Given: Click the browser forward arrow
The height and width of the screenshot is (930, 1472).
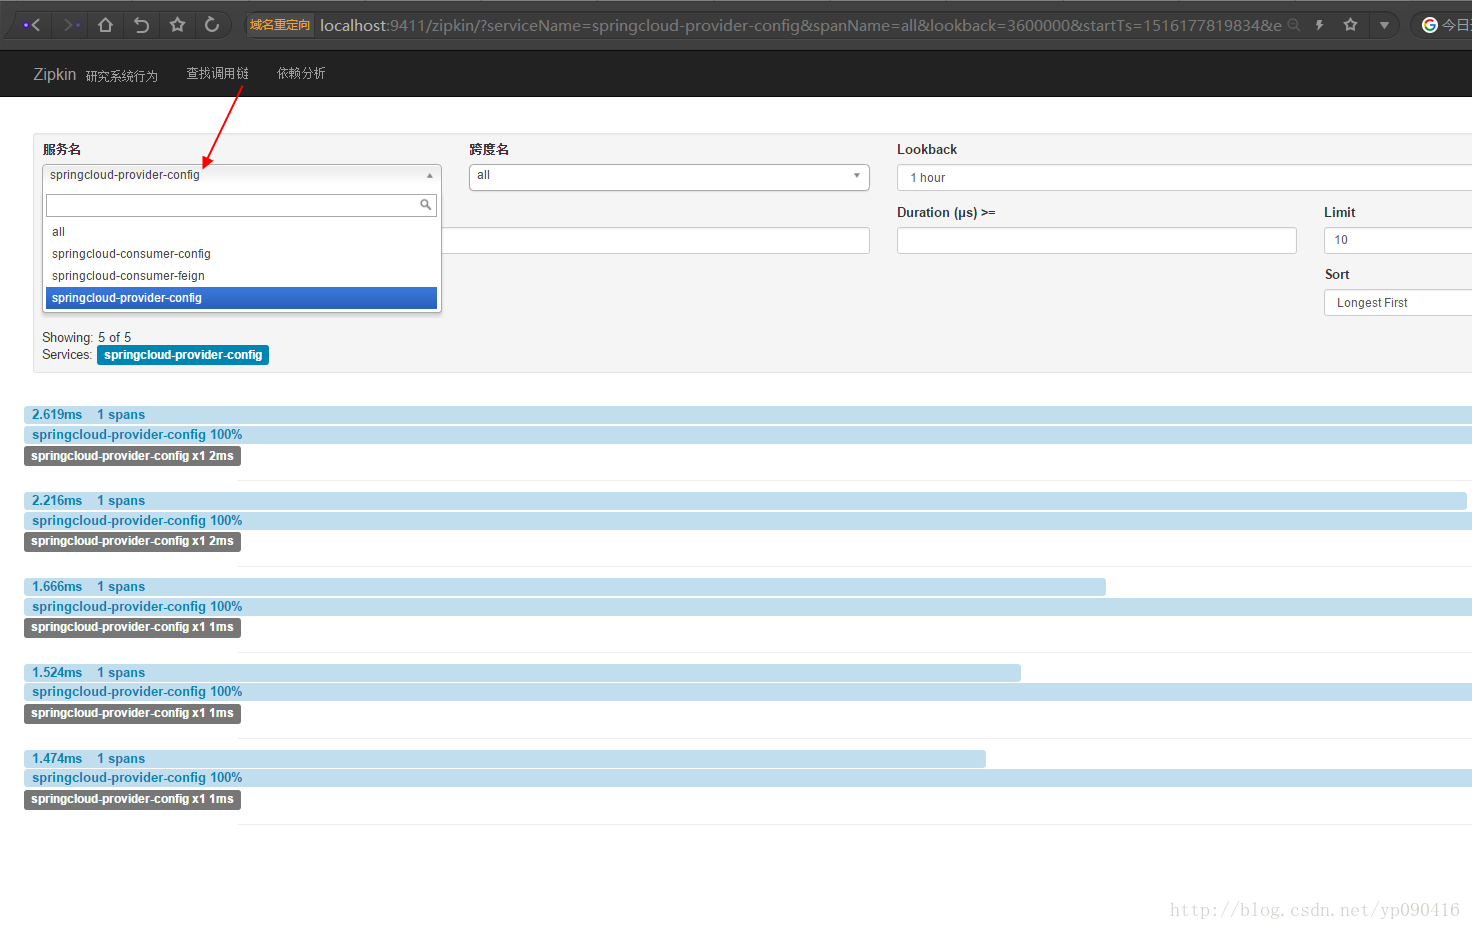Looking at the screenshot, I should point(69,25).
